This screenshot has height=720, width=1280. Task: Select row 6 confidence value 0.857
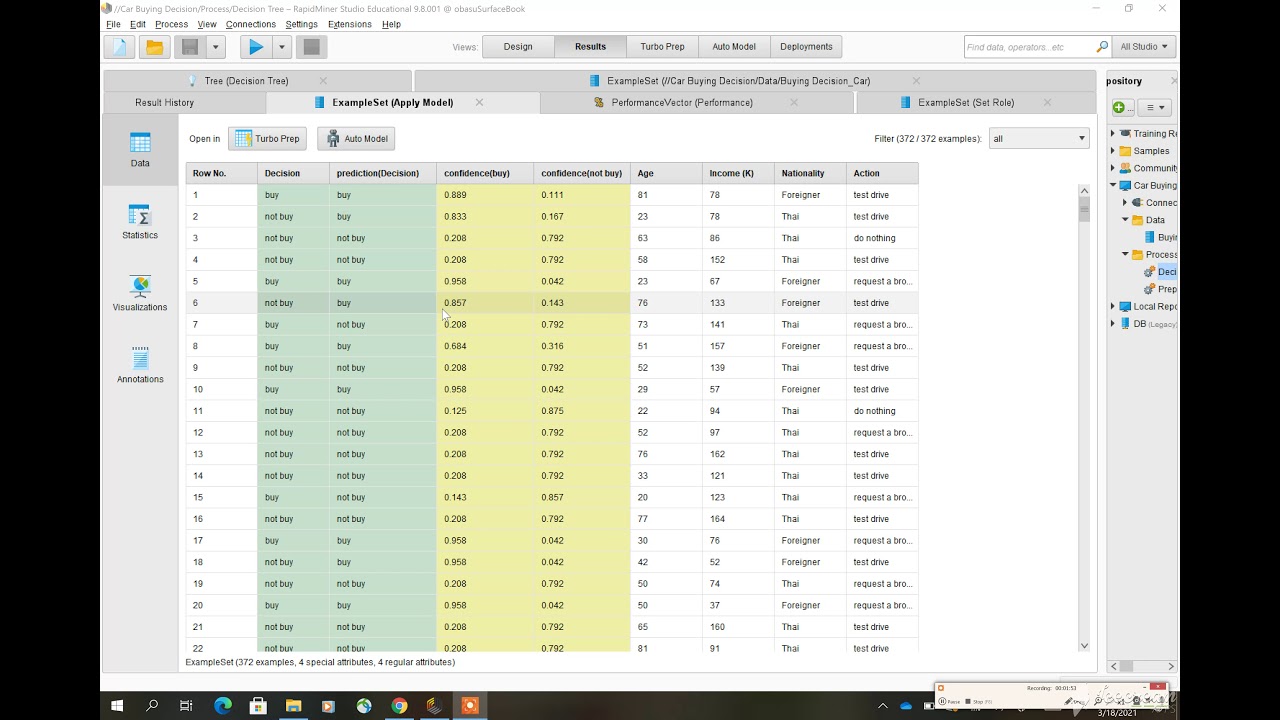coord(485,303)
